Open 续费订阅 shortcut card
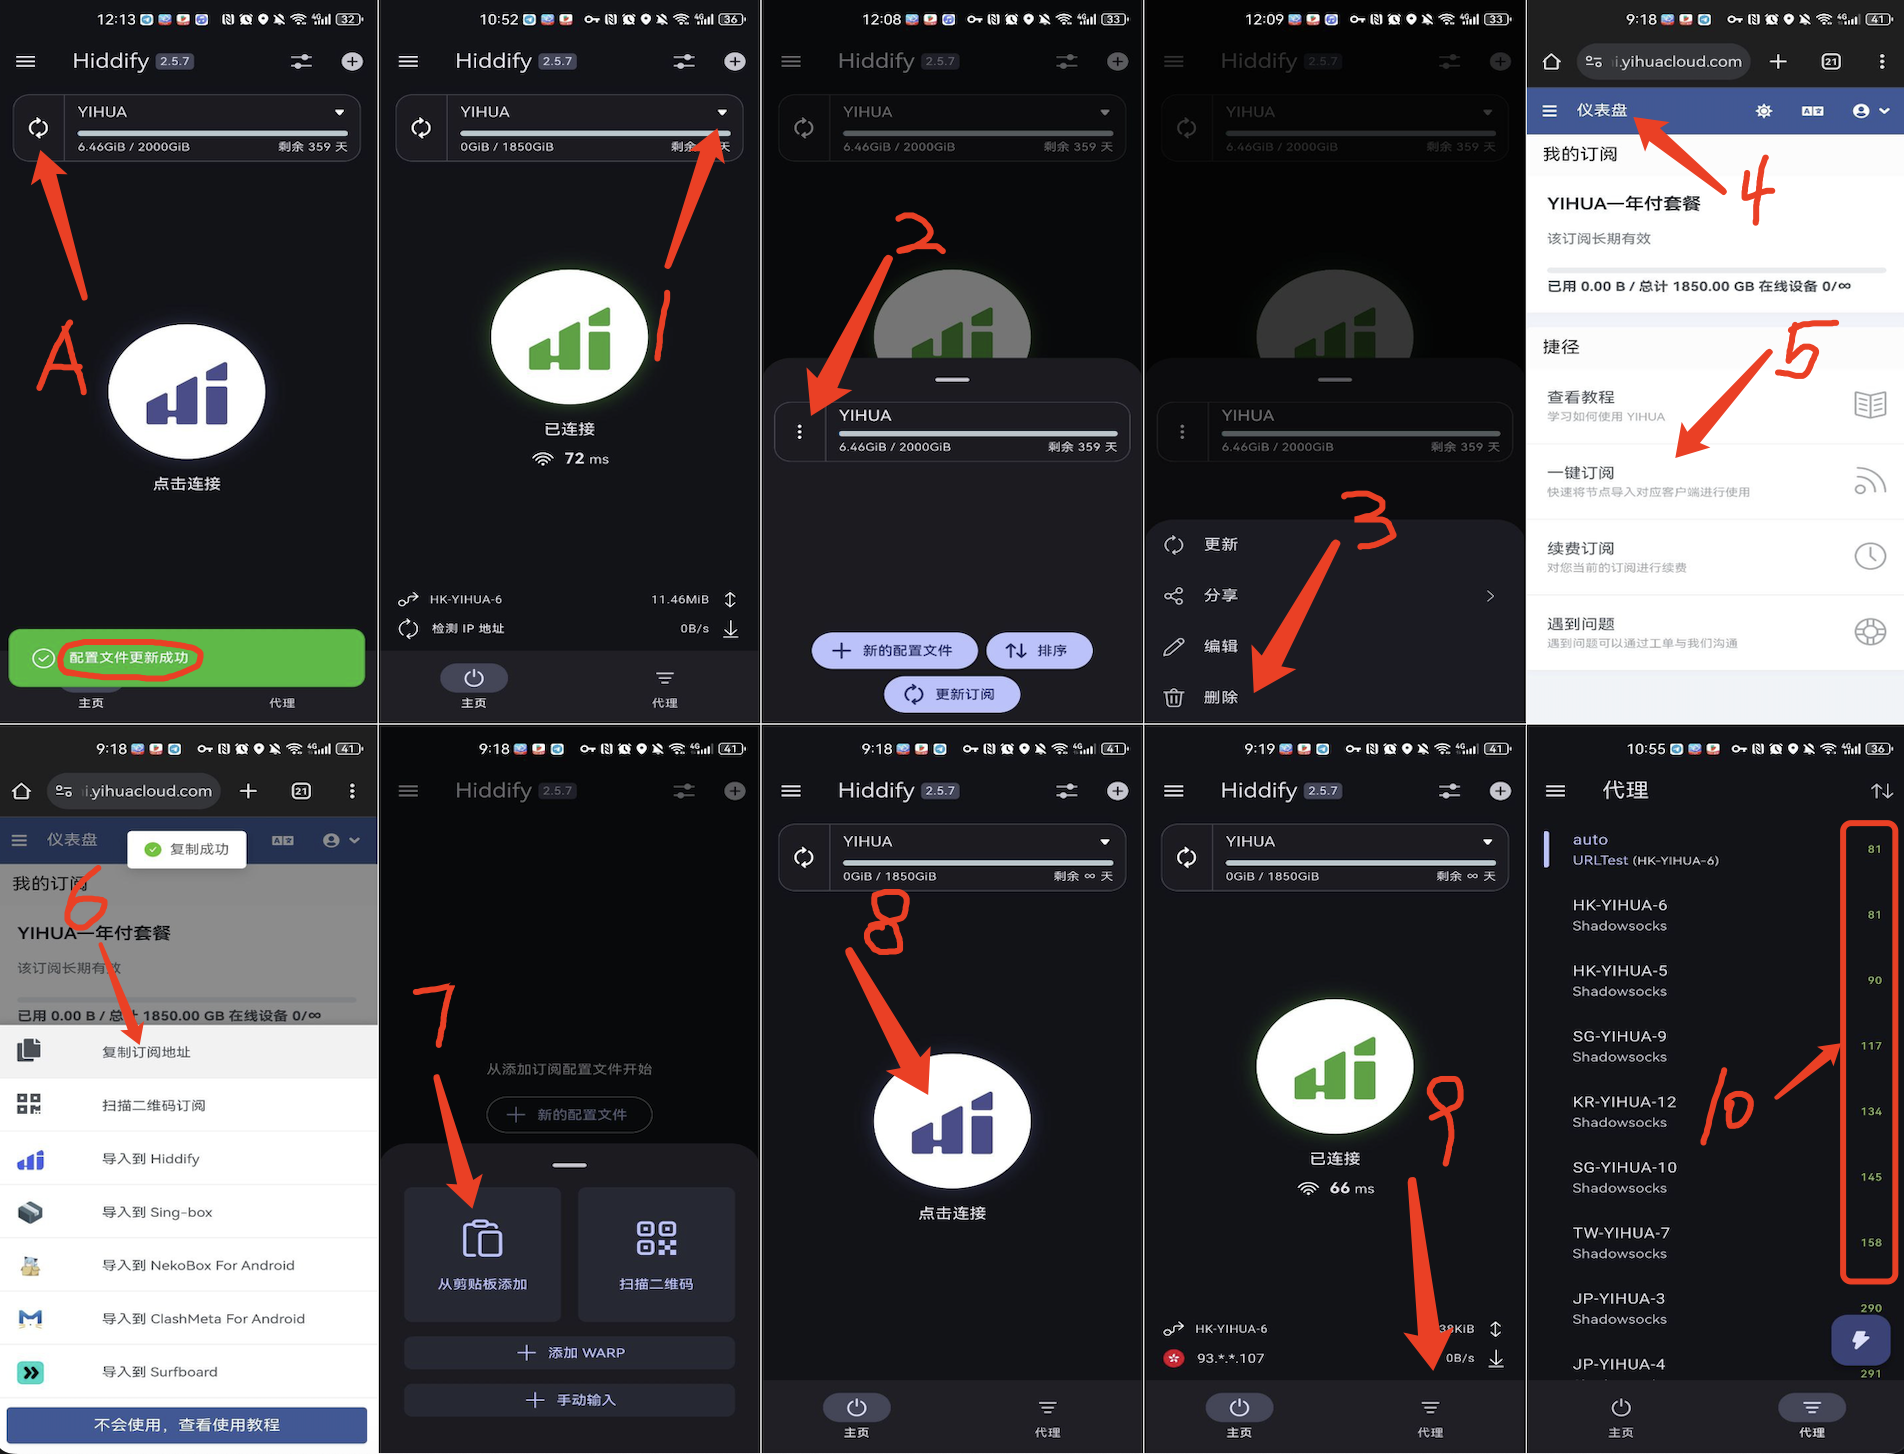 coord(1714,556)
